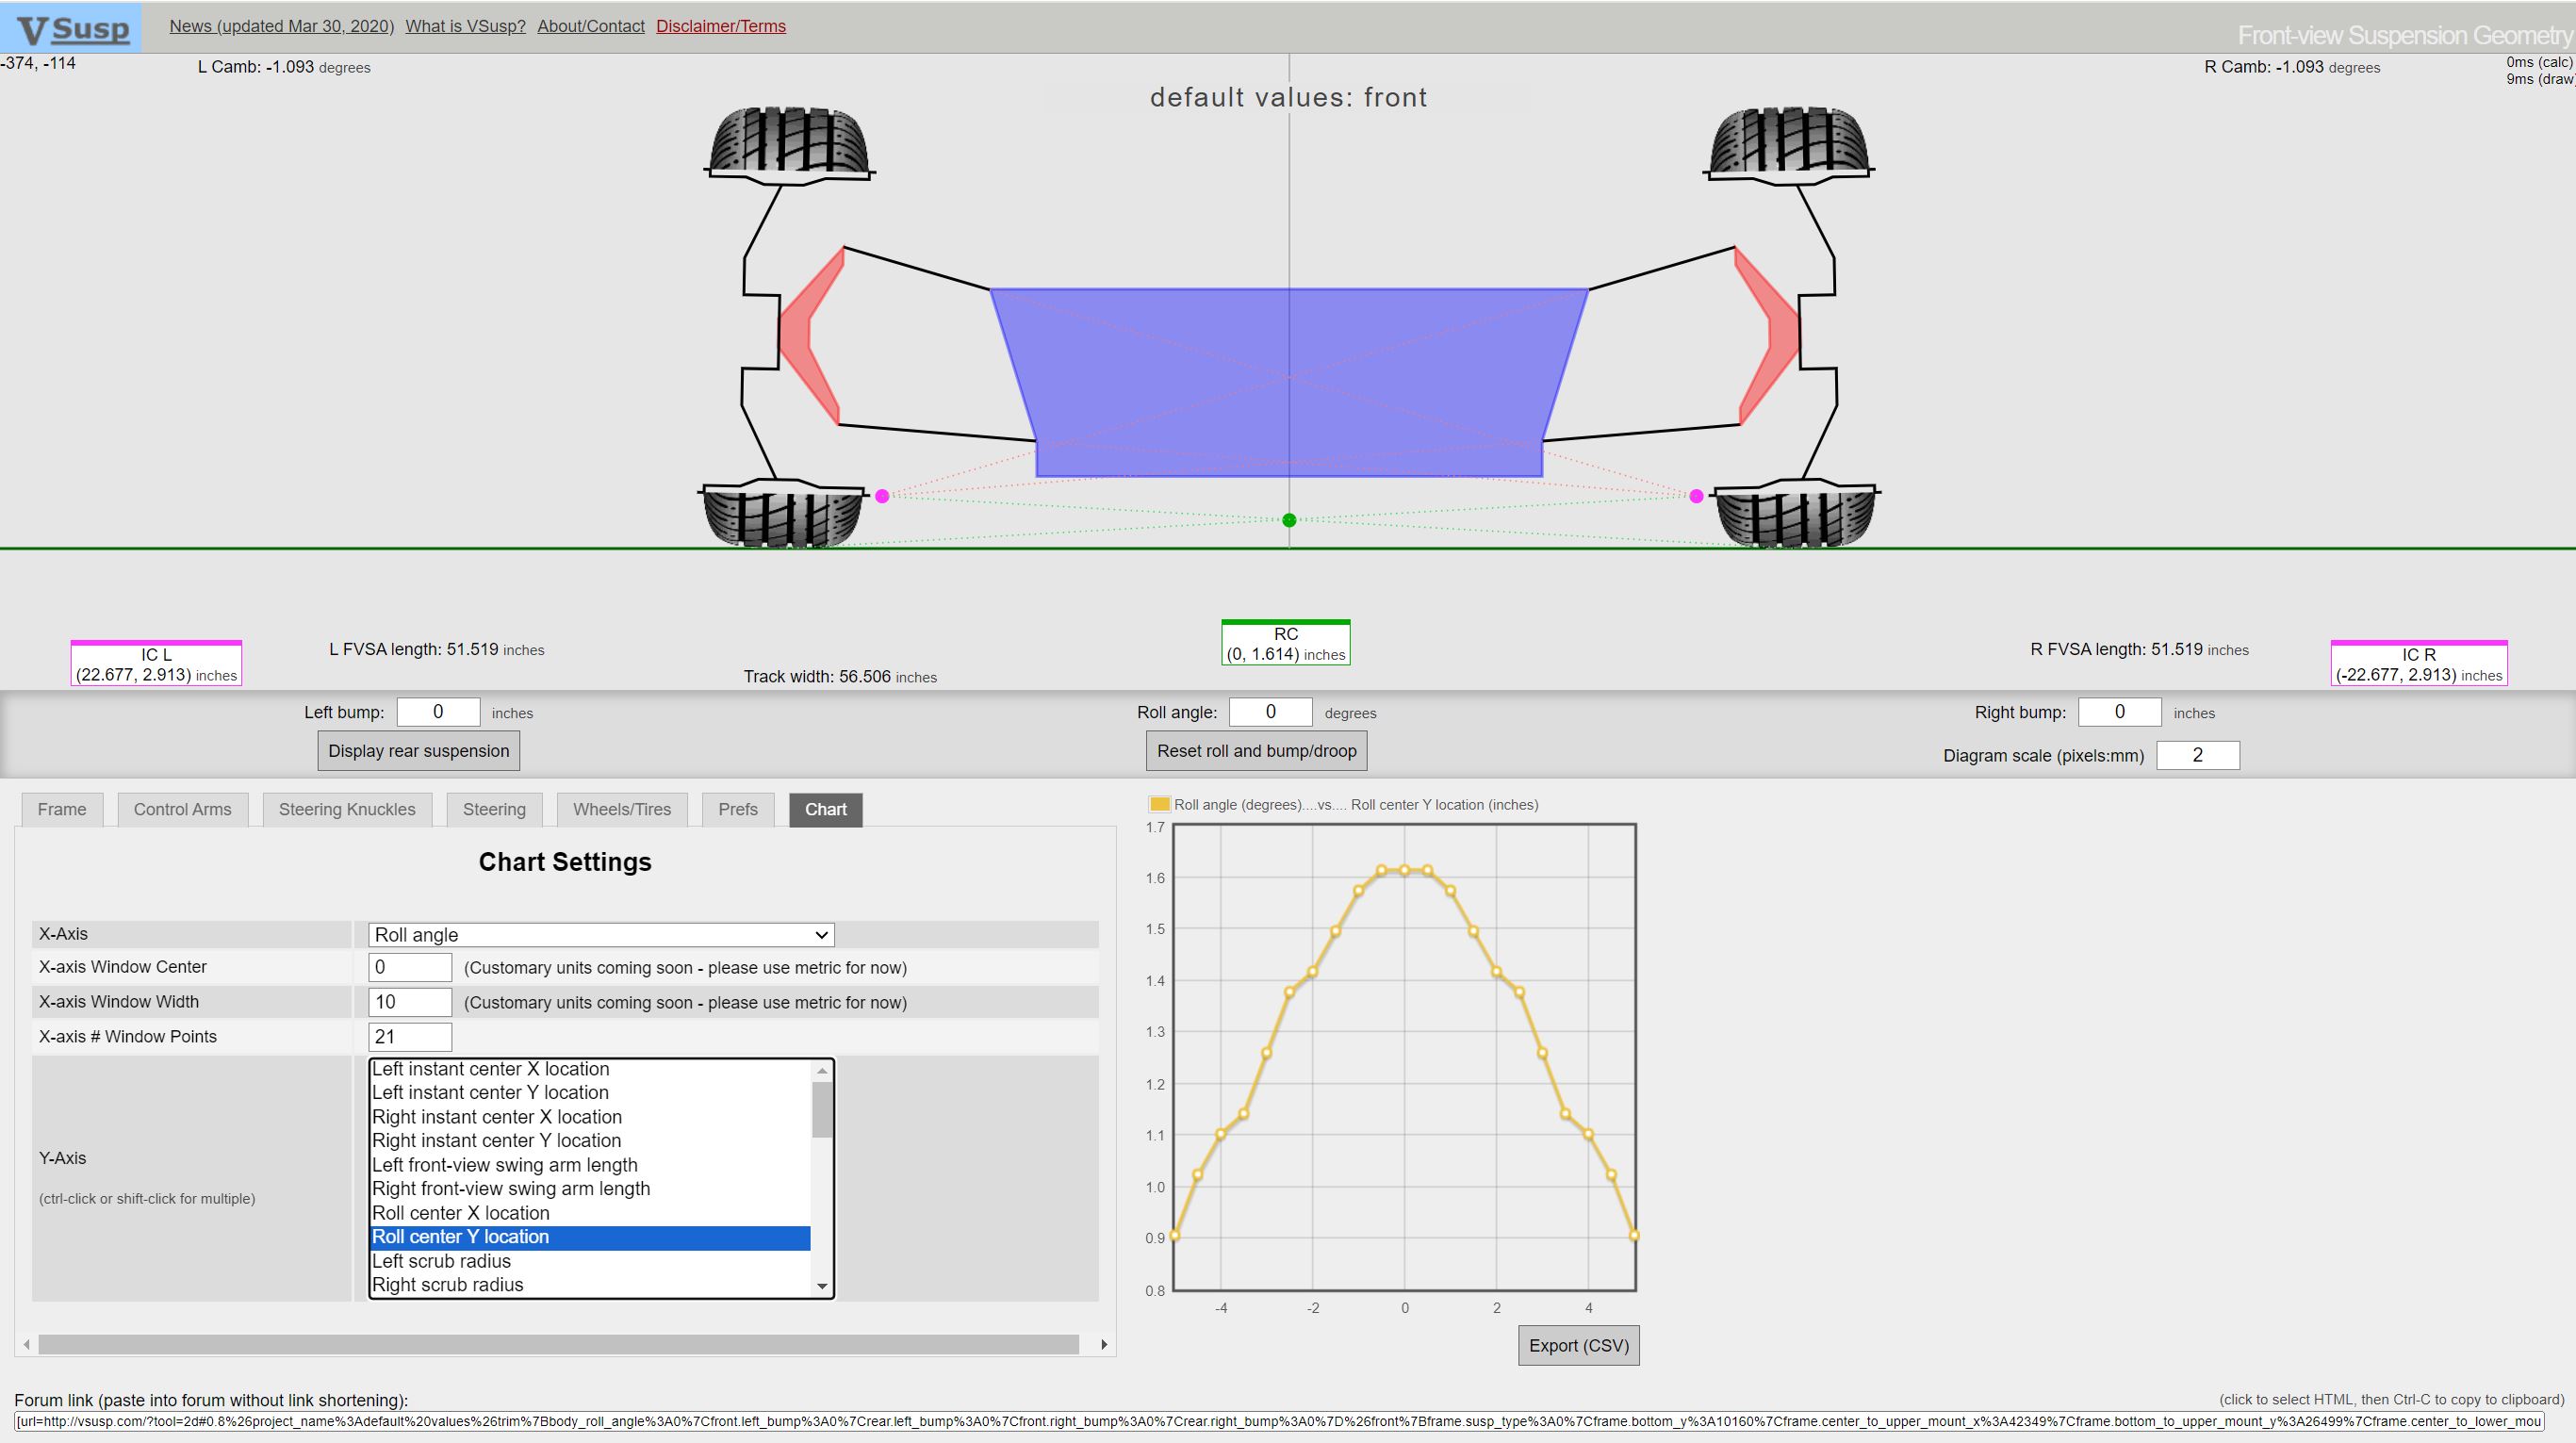Screen dimensions: 2576x1443
Task: Click the green roll center dot
Action: (1289, 520)
